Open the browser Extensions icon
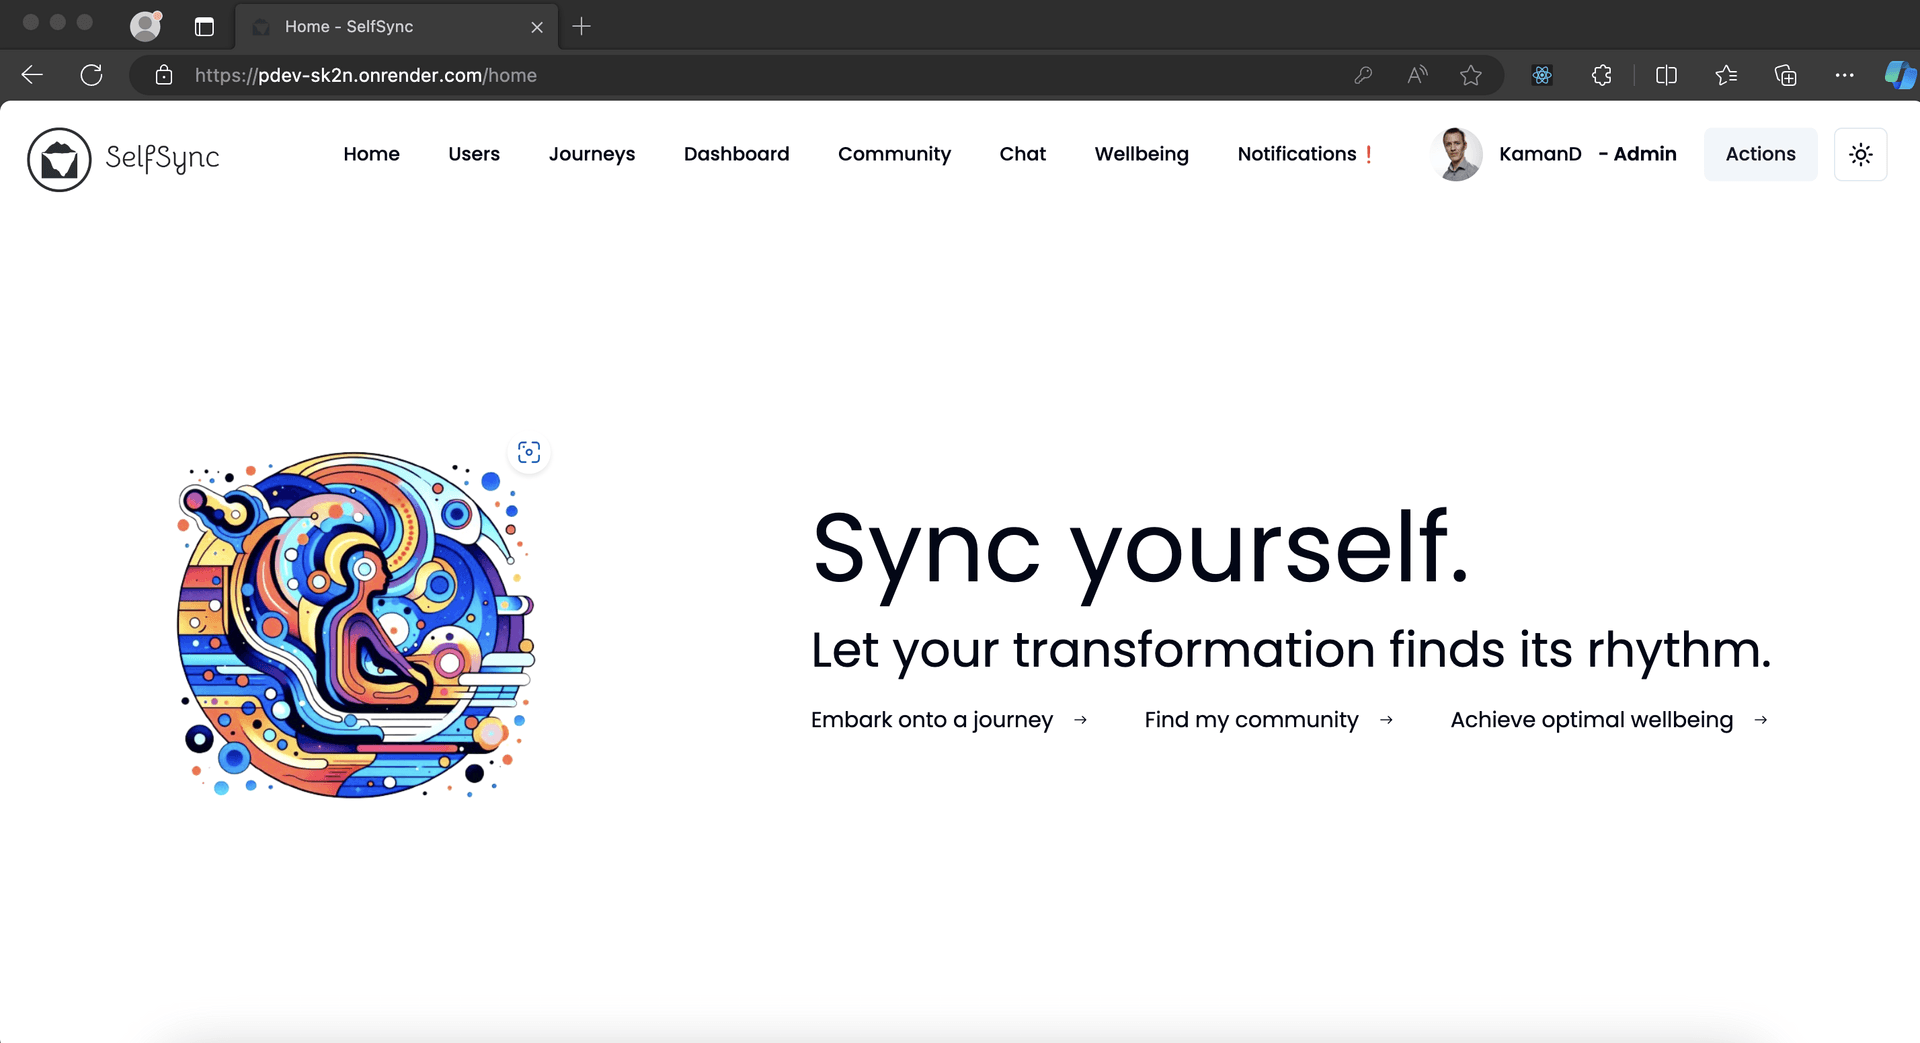The height and width of the screenshot is (1043, 1920). (x=1601, y=74)
